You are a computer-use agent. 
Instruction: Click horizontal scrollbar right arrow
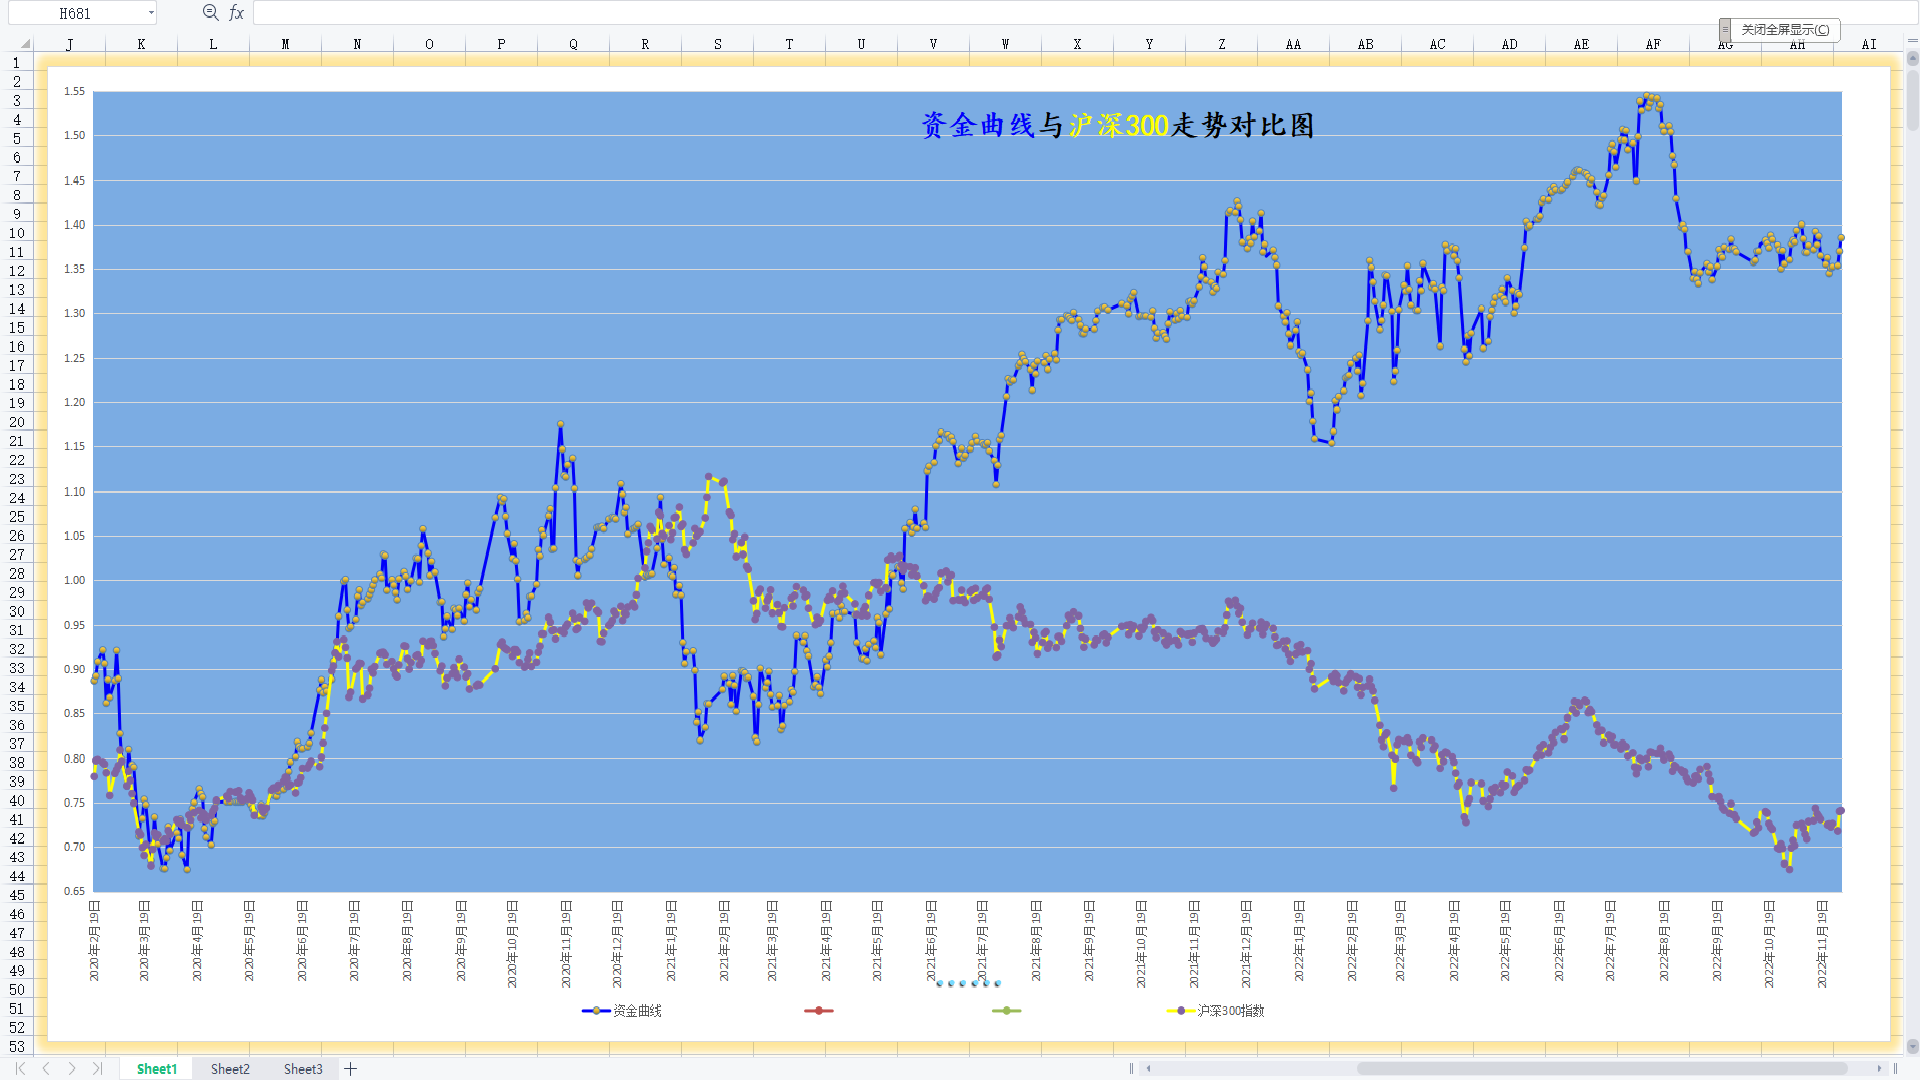pos(1879,1069)
